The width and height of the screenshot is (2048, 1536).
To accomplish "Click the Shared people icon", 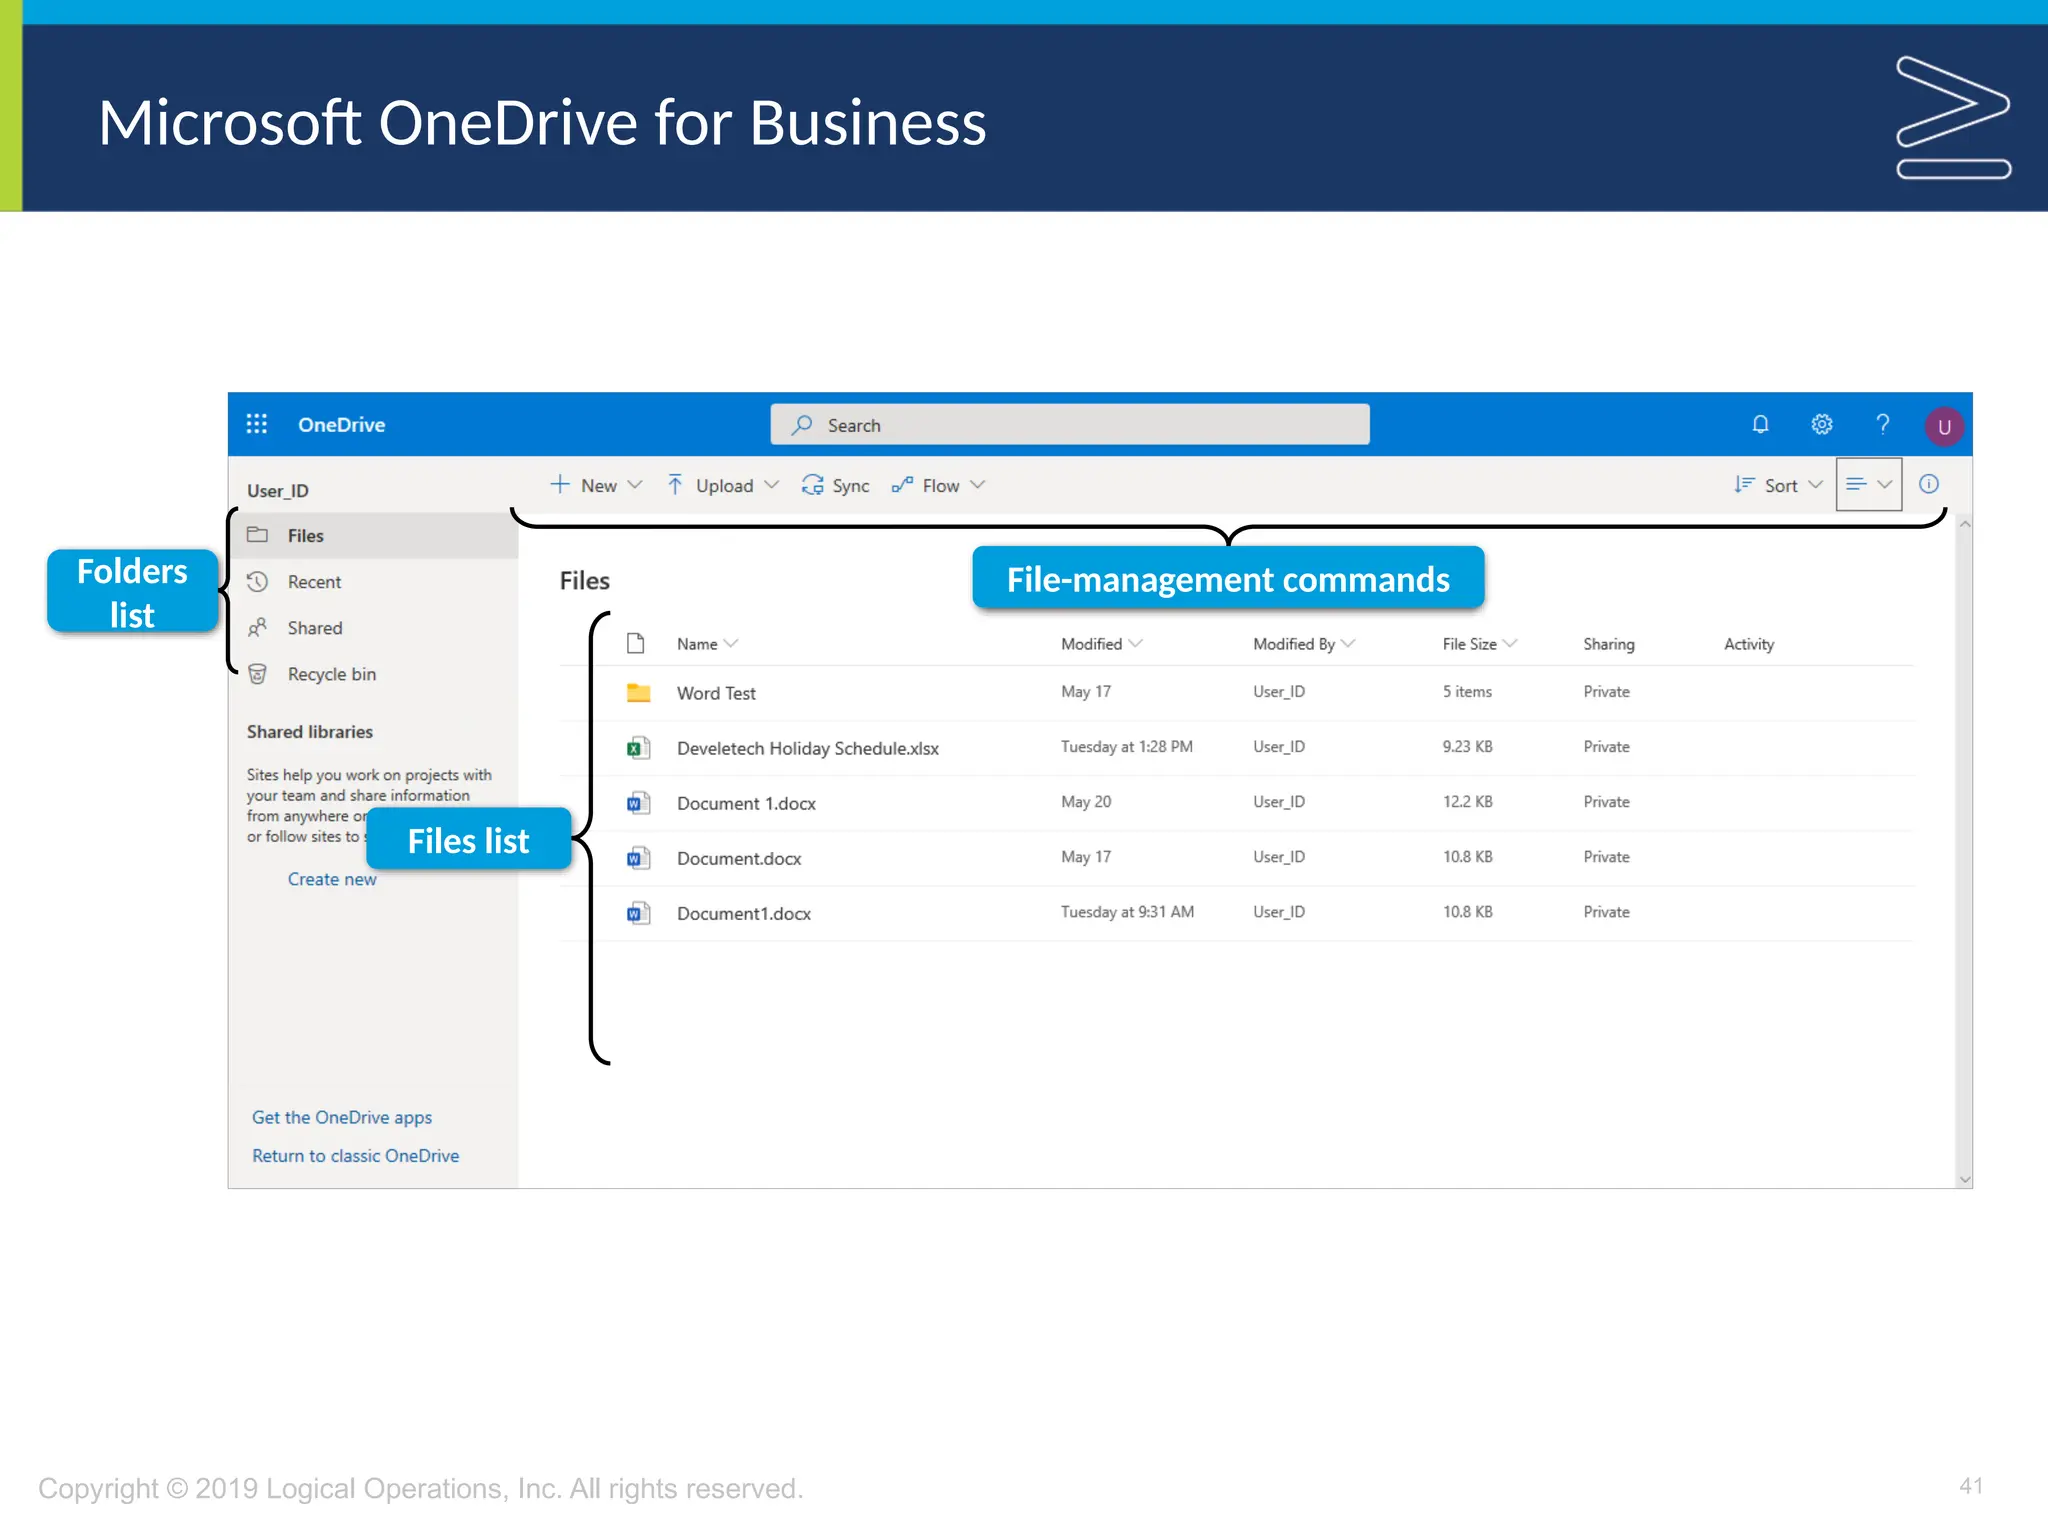I will pos(258,627).
